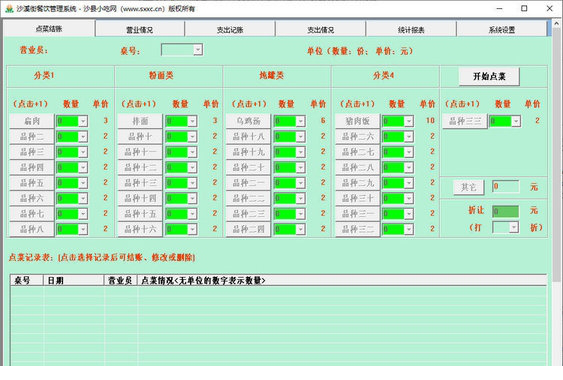Open the quantity dropdown for 品种二八
This screenshot has width=563, height=380.
[x=409, y=167]
